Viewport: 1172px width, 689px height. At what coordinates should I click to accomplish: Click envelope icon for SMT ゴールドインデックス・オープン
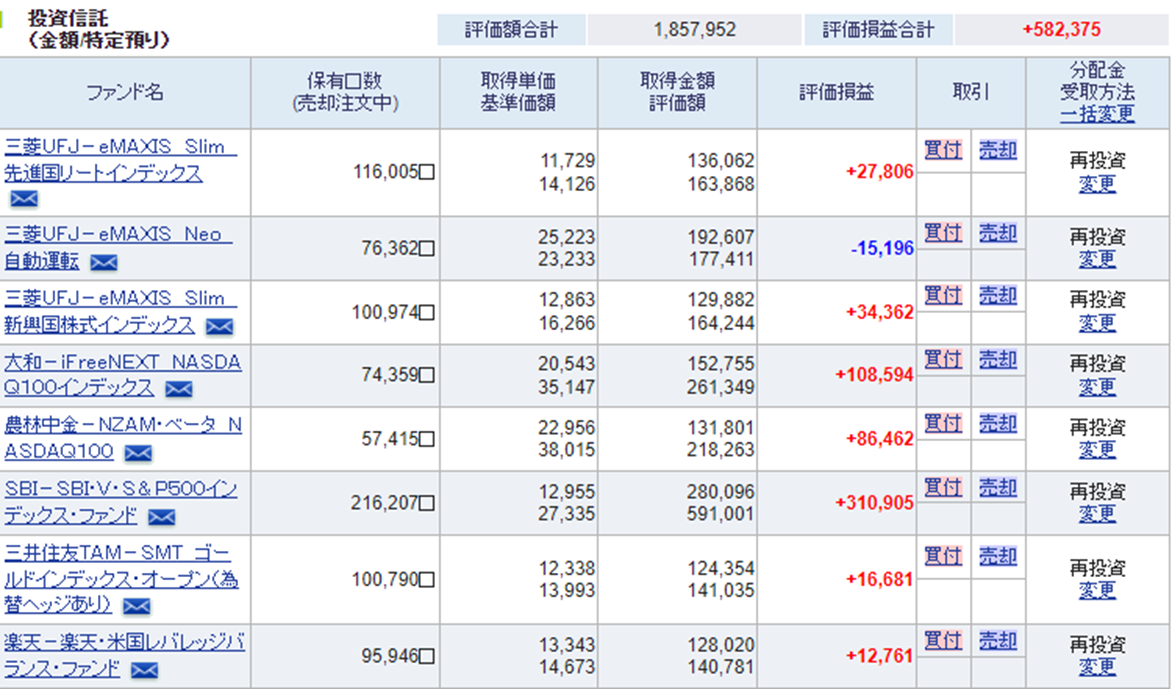point(136,606)
